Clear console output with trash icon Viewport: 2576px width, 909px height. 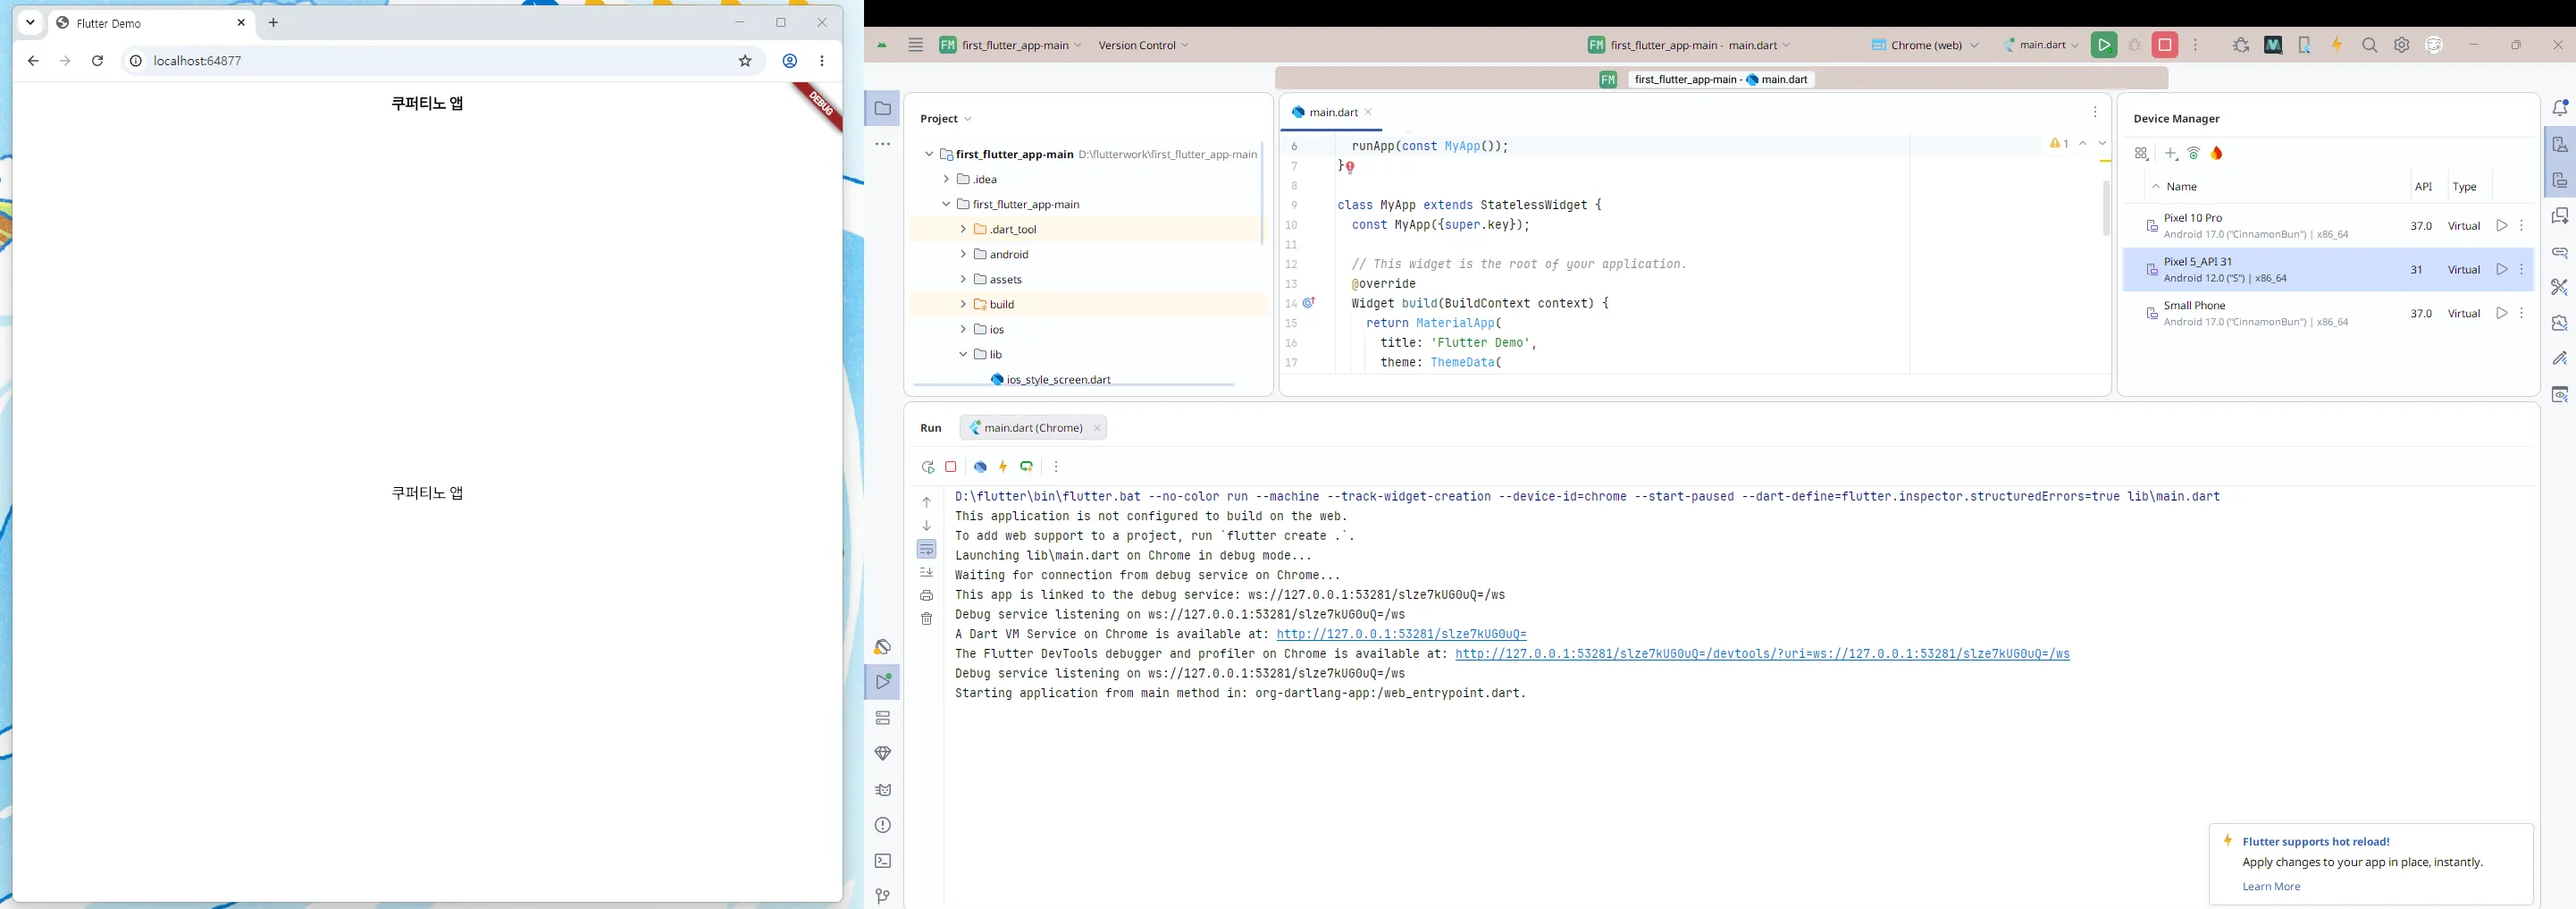tap(927, 619)
